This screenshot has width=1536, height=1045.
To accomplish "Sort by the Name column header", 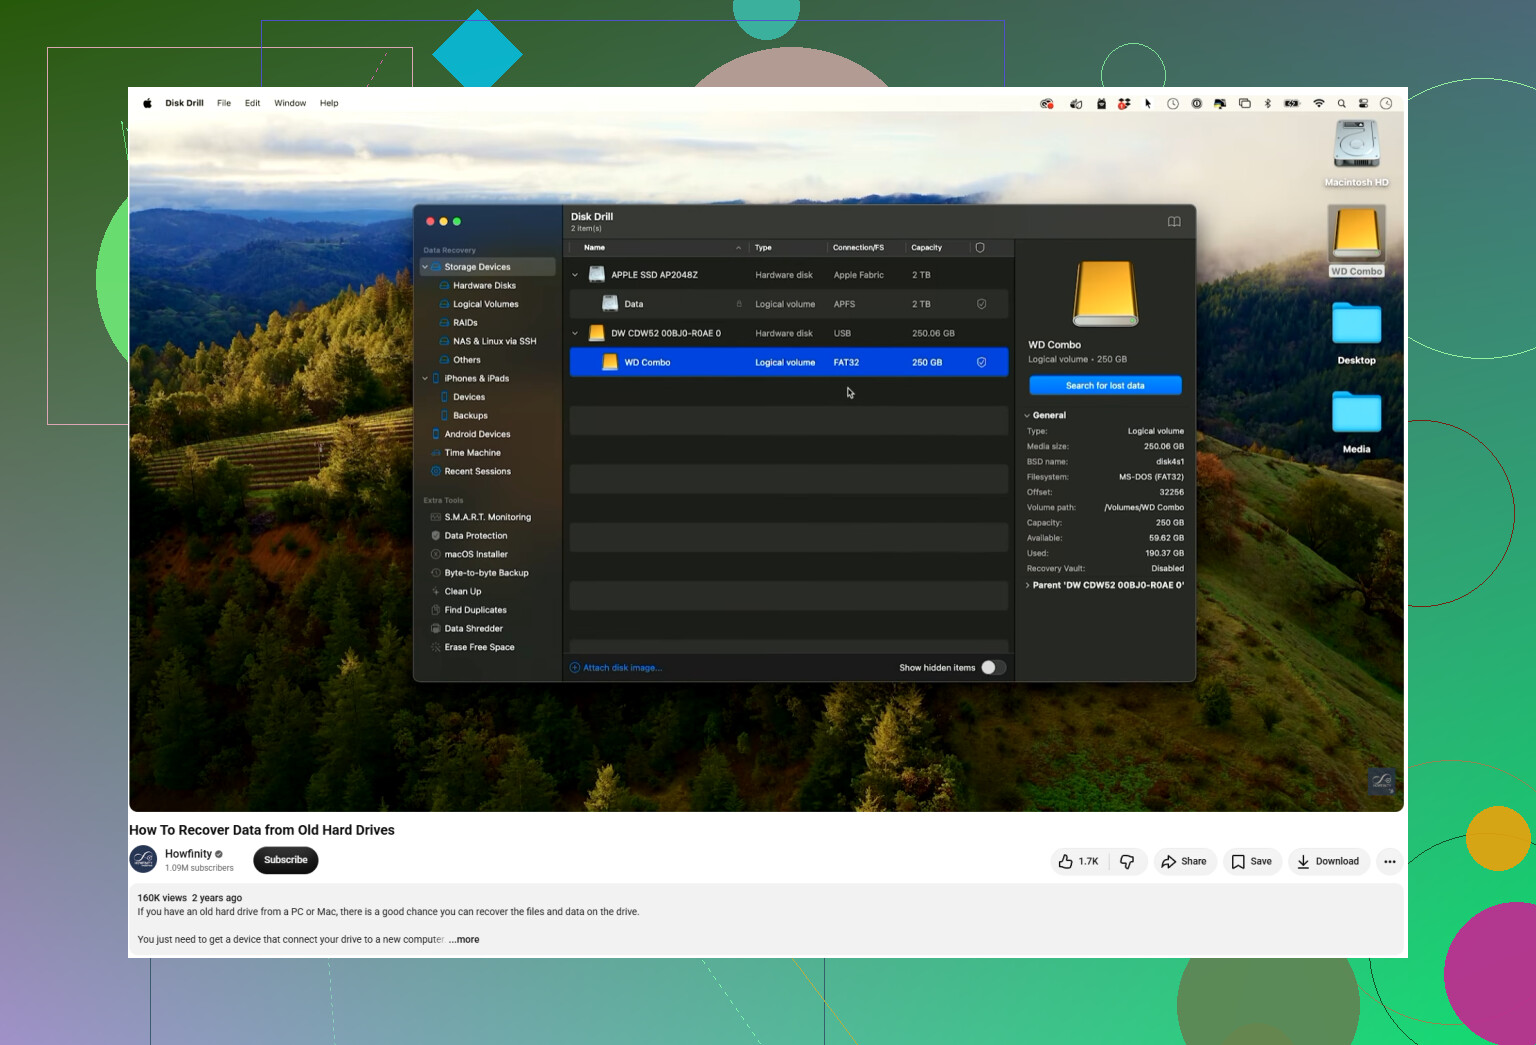I will (x=594, y=248).
